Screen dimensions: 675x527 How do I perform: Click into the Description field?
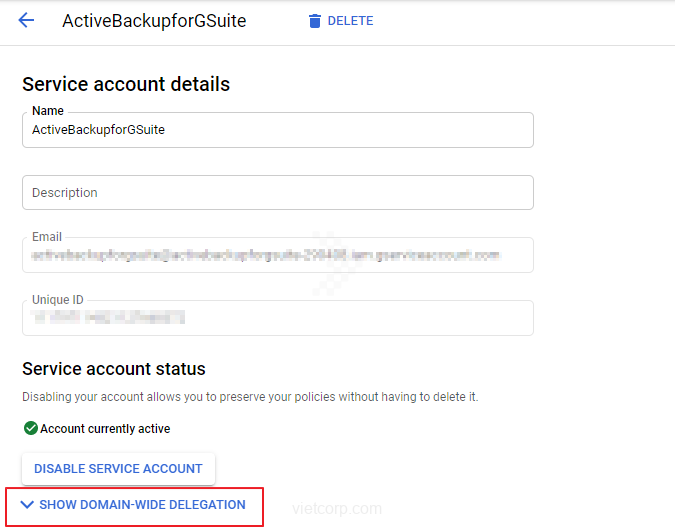pos(277,192)
